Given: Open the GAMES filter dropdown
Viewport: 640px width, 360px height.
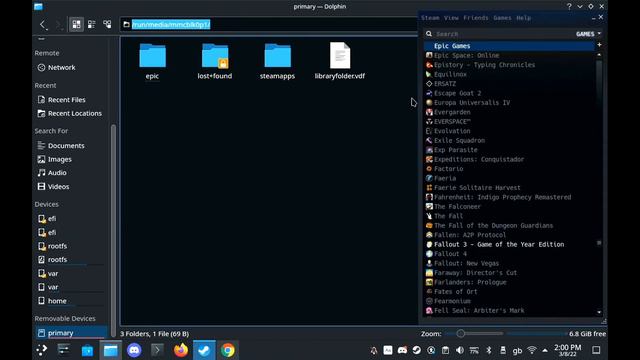Looking at the screenshot, I should [588, 34].
